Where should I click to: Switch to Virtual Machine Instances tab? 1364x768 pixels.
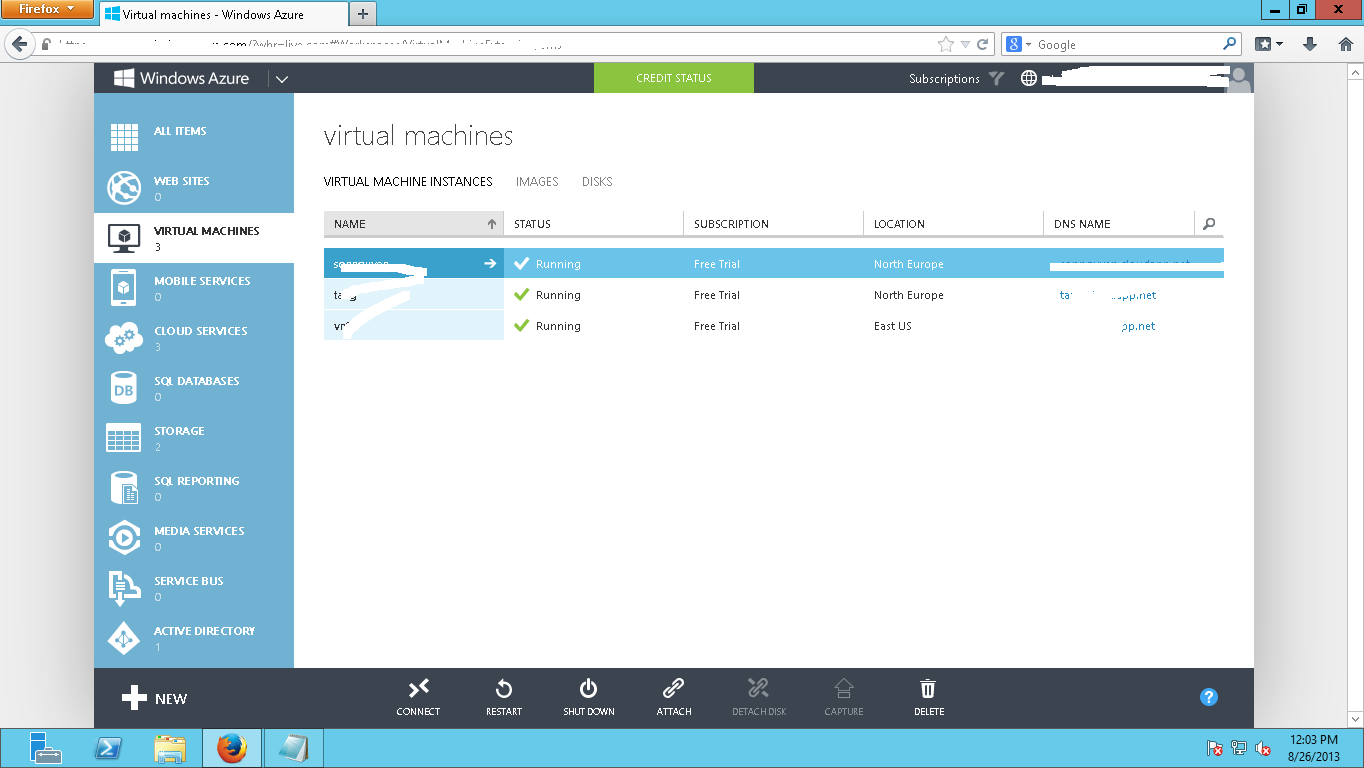click(408, 182)
